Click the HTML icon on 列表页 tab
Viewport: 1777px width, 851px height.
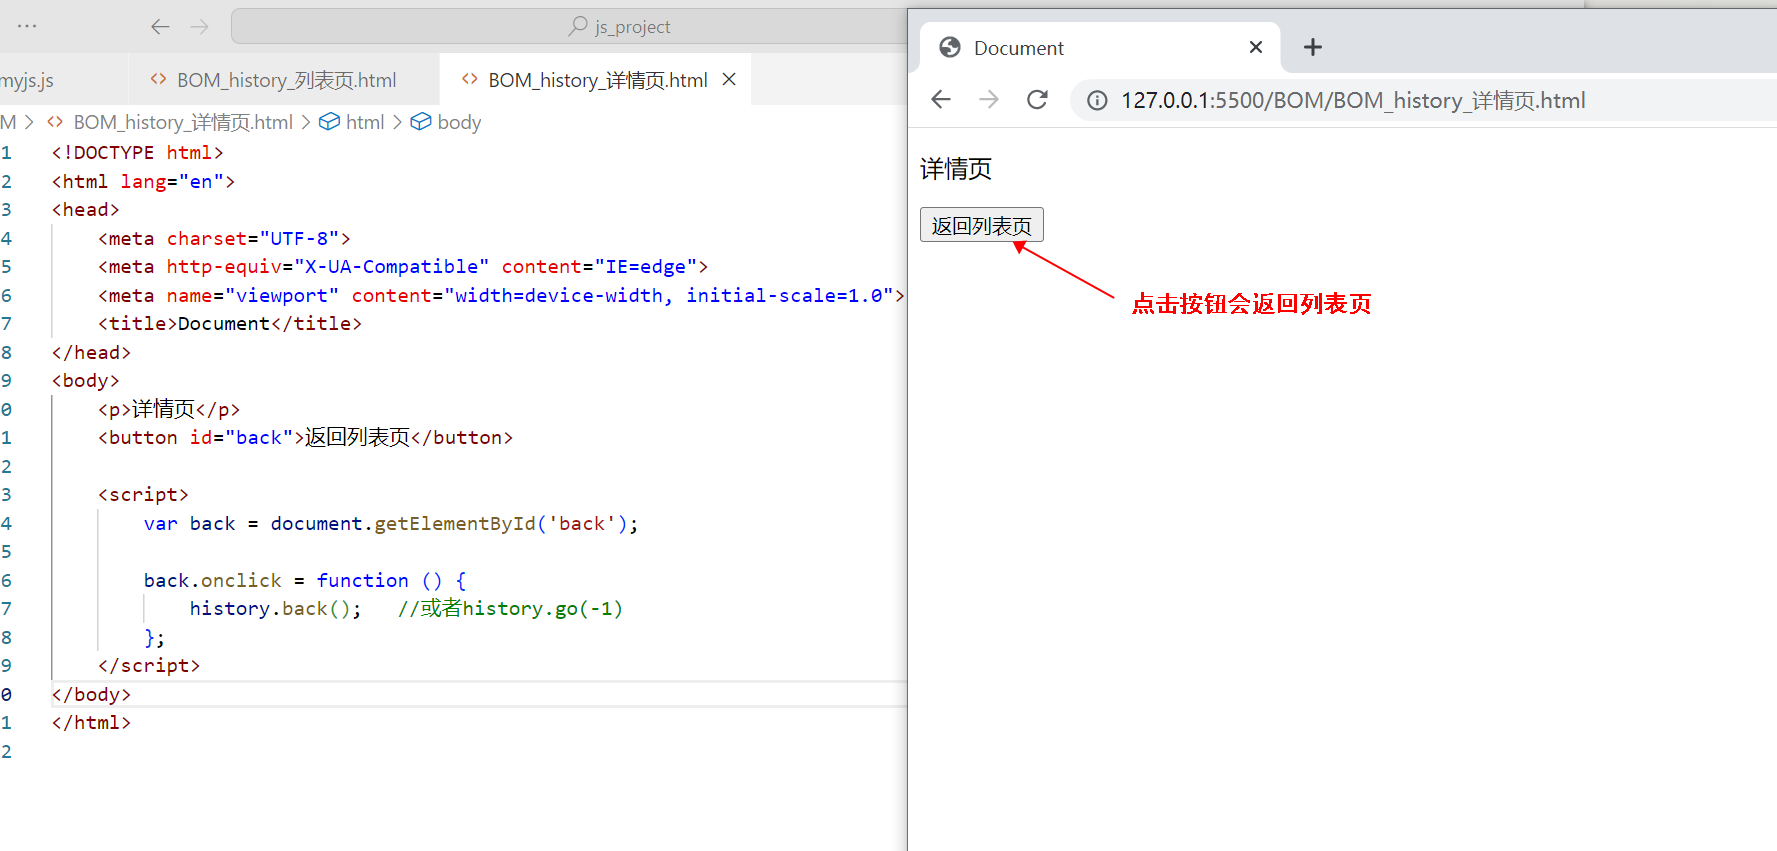pyautogui.click(x=158, y=79)
